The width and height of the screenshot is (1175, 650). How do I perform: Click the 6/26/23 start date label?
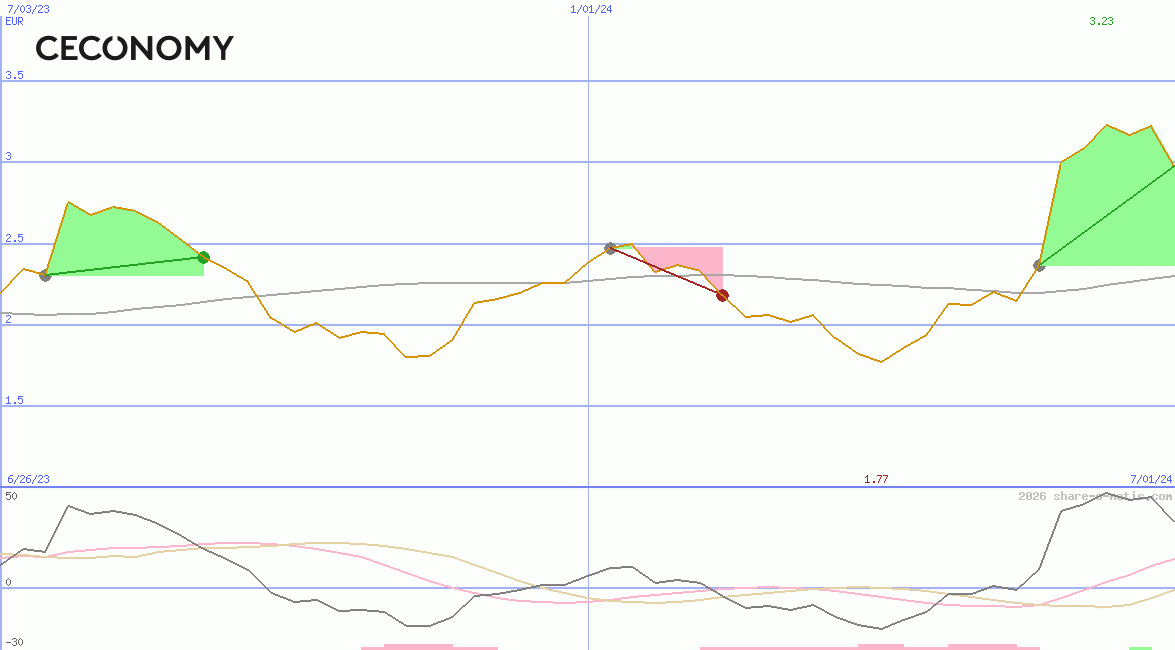point(28,479)
